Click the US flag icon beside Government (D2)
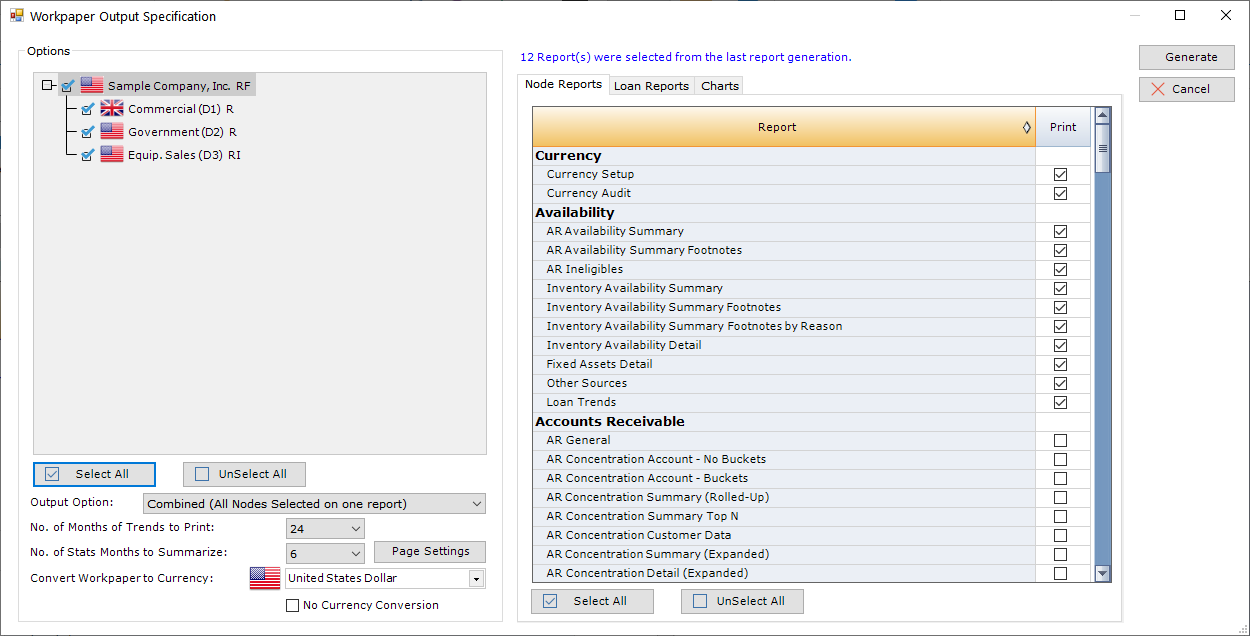The image size is (1250, 636). pos(111,132)
